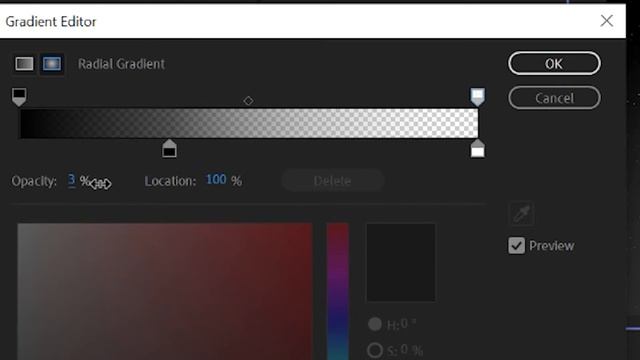Toggle the Preview checkbox
Screen dimensions: 640x360
point(516,246)
